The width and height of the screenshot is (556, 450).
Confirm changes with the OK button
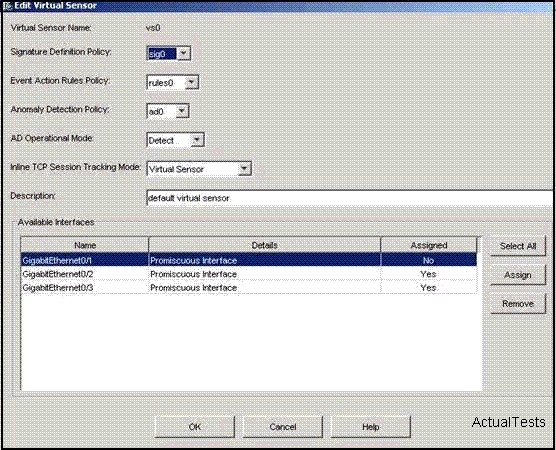(x=195, y=427)
